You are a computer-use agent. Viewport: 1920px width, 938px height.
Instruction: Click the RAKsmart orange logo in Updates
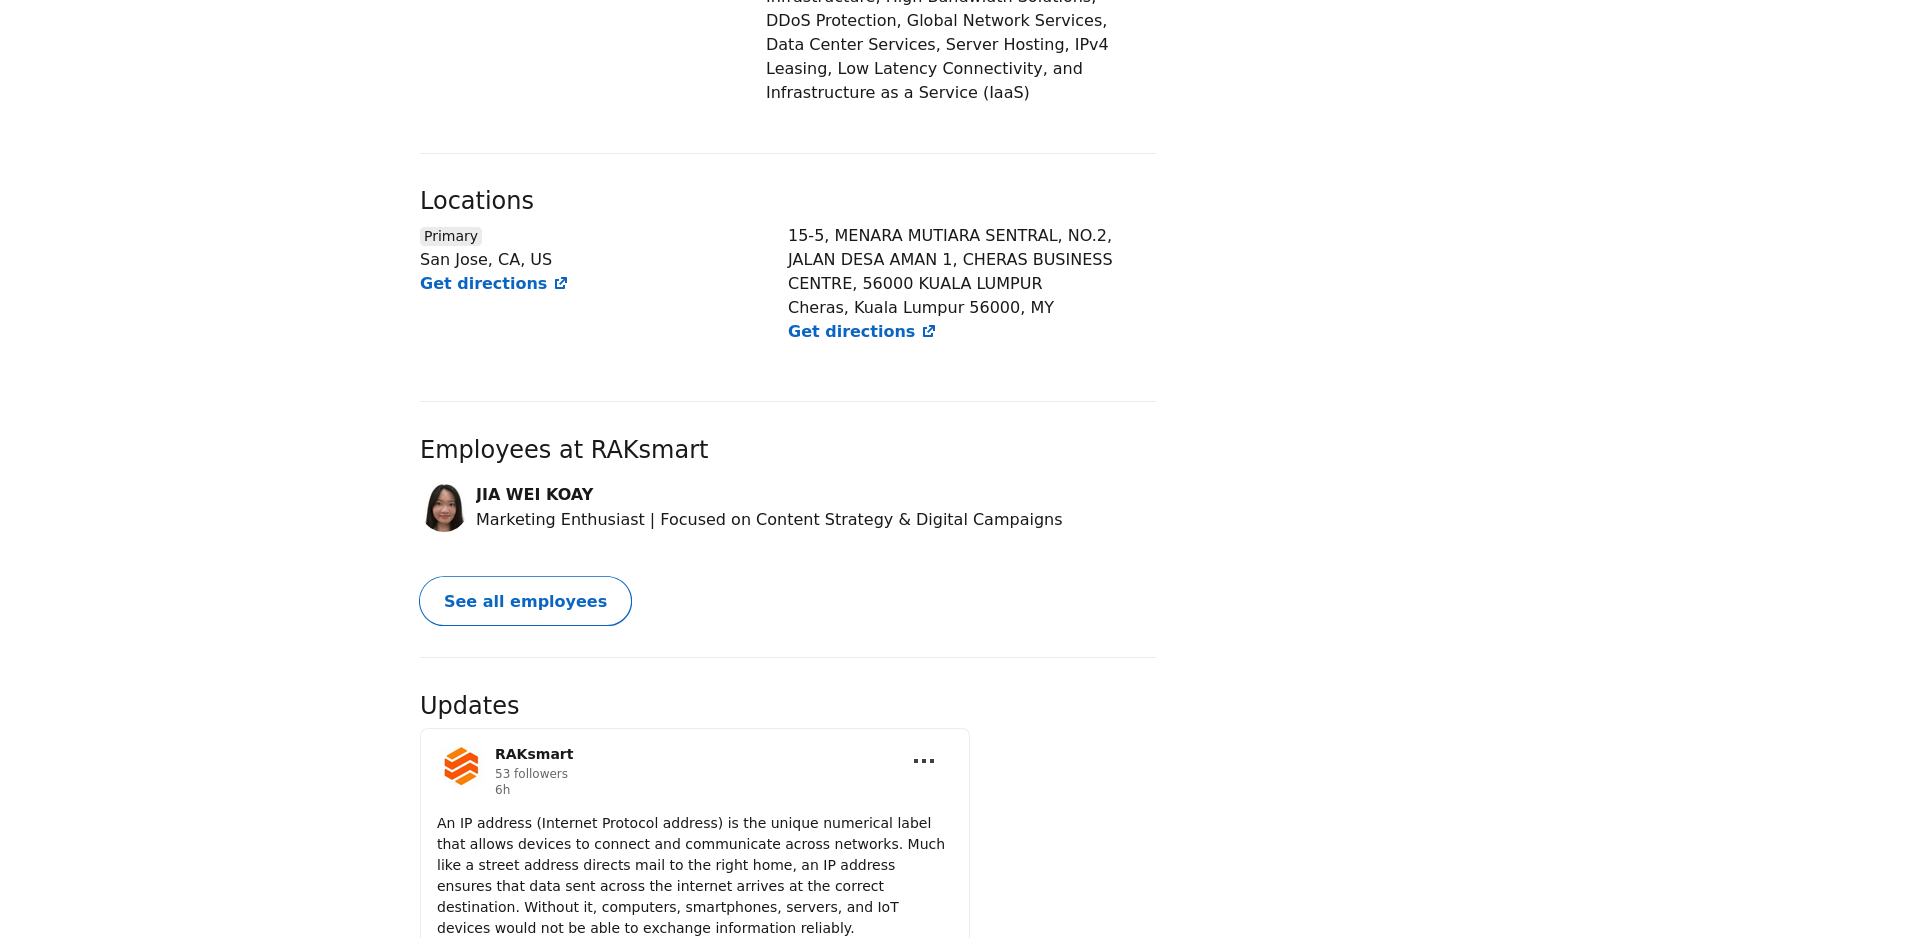461,766
